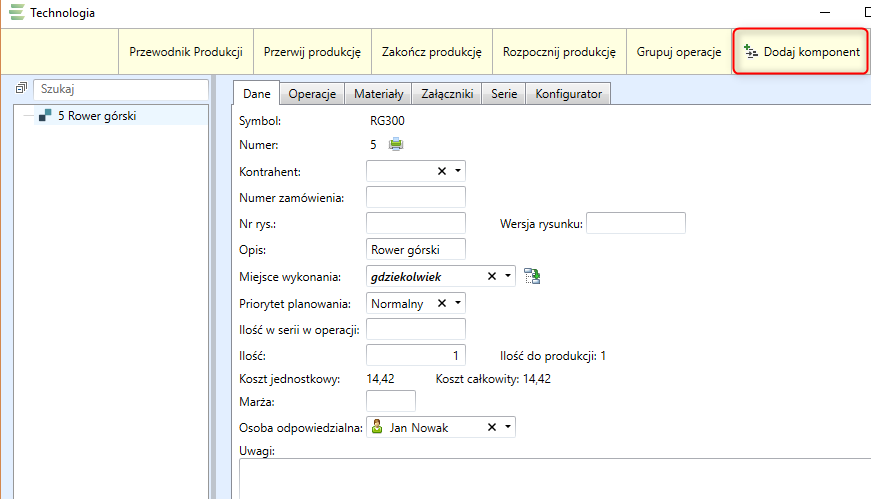The height and width of the screenshot is (499, 871).
Task: Clear the Kontrahent field with X
Action: (442, 171)
